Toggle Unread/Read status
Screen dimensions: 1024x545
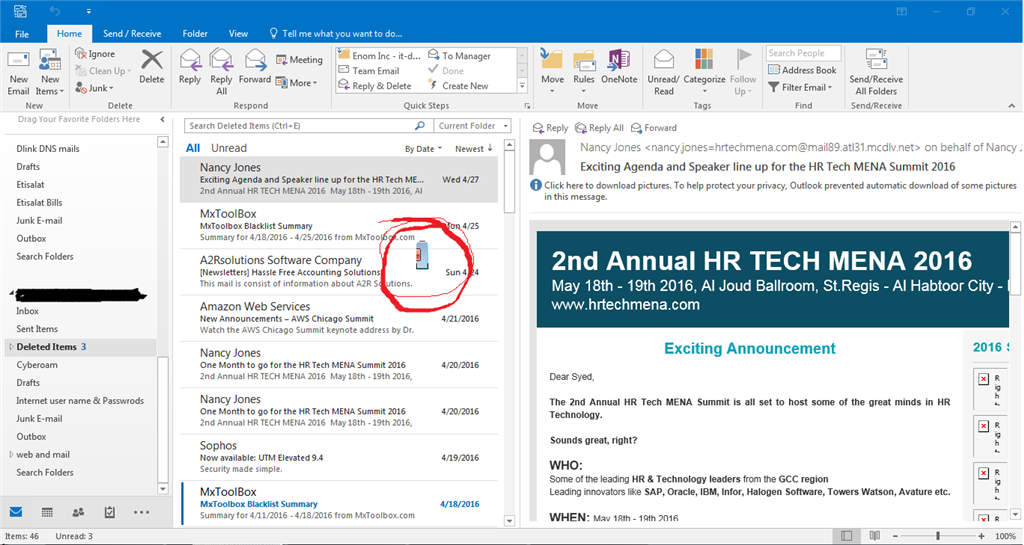coord(664,72)
